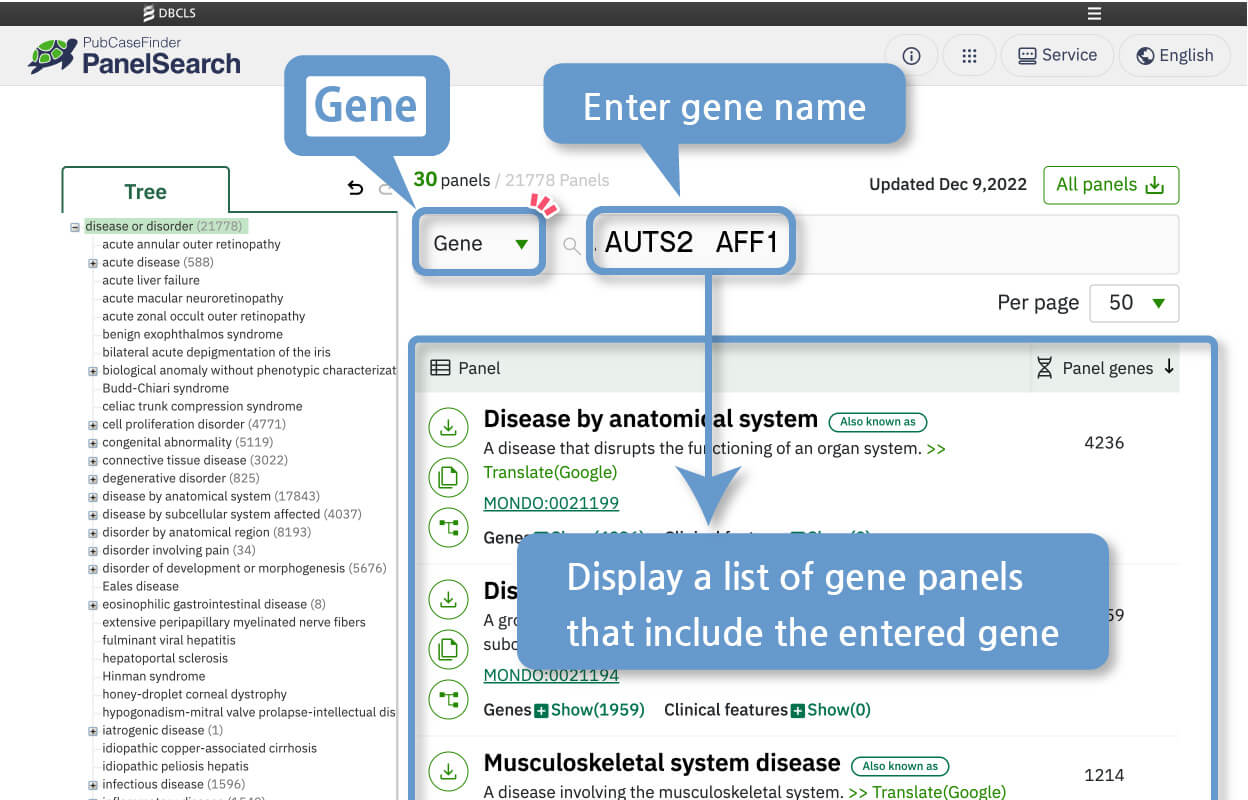The height and width of the screenshot is (800, 1248).
Task: Expand biological anomaly without phenotypic characterization node
Action: click(x=93, y=371)
